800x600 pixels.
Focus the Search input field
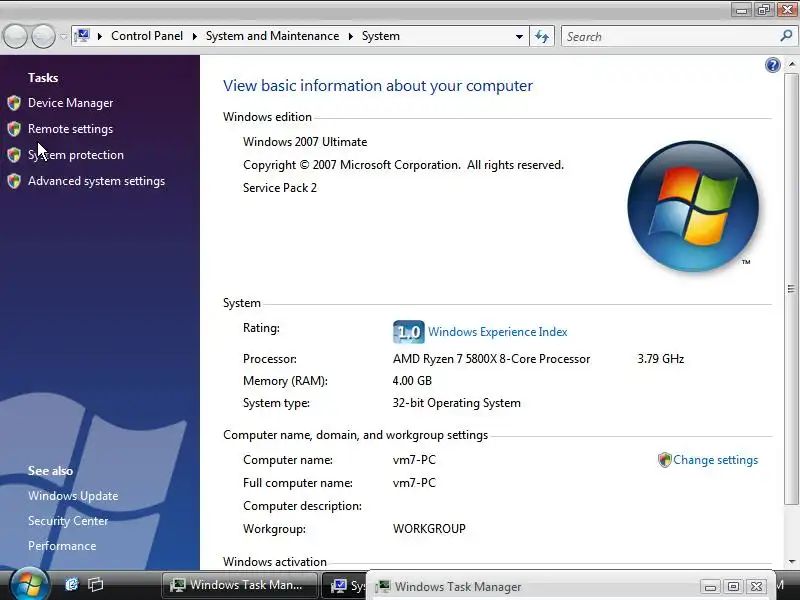tap(671, 37)
